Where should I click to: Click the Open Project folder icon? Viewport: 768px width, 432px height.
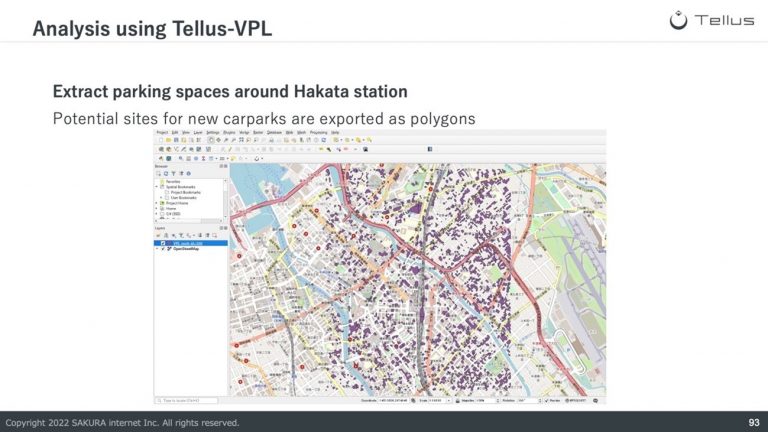pyautogui.click(x=168, y=140)
